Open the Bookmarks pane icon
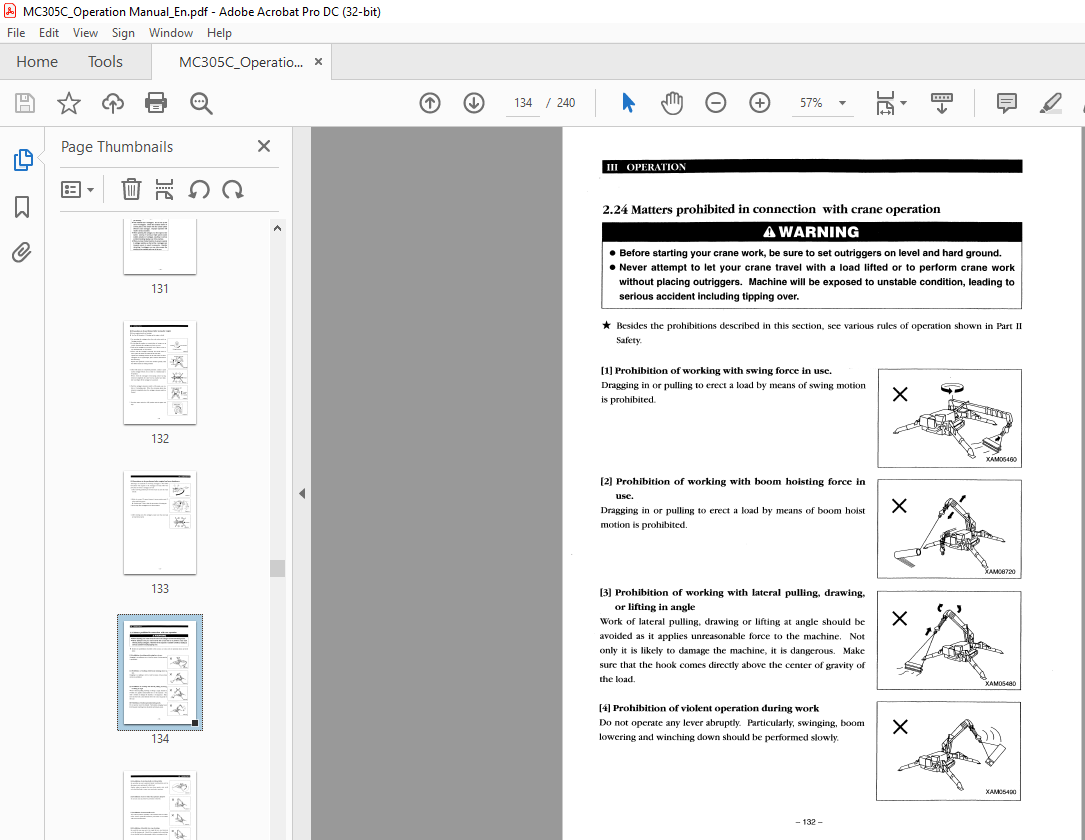The height and width of the screenshot is (840, 1085). (22, 206)
